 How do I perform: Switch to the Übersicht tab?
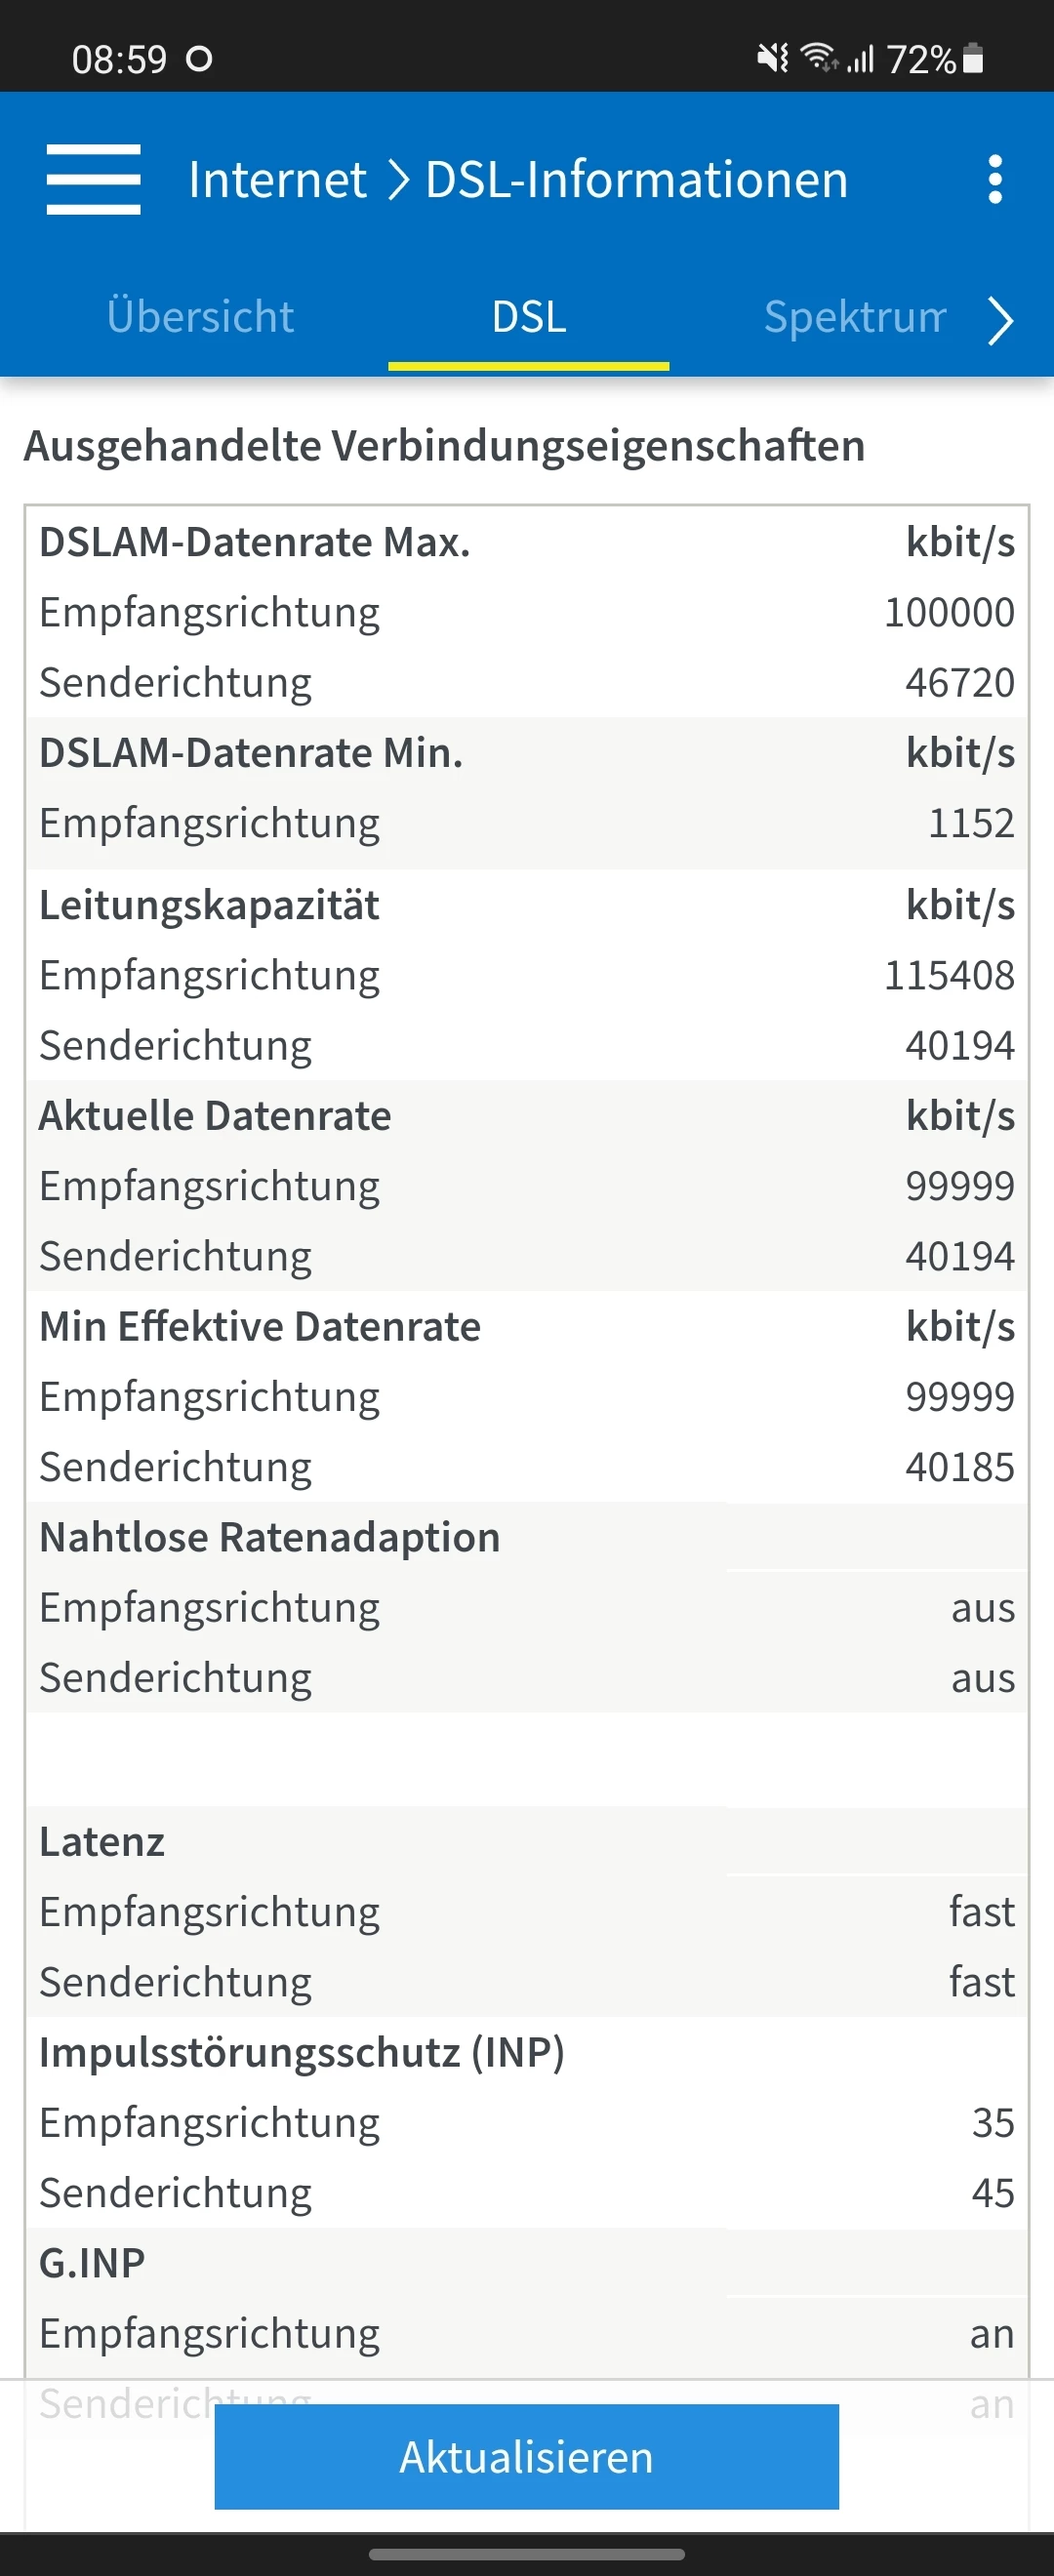pyautogui.click(x=200, y=317)
